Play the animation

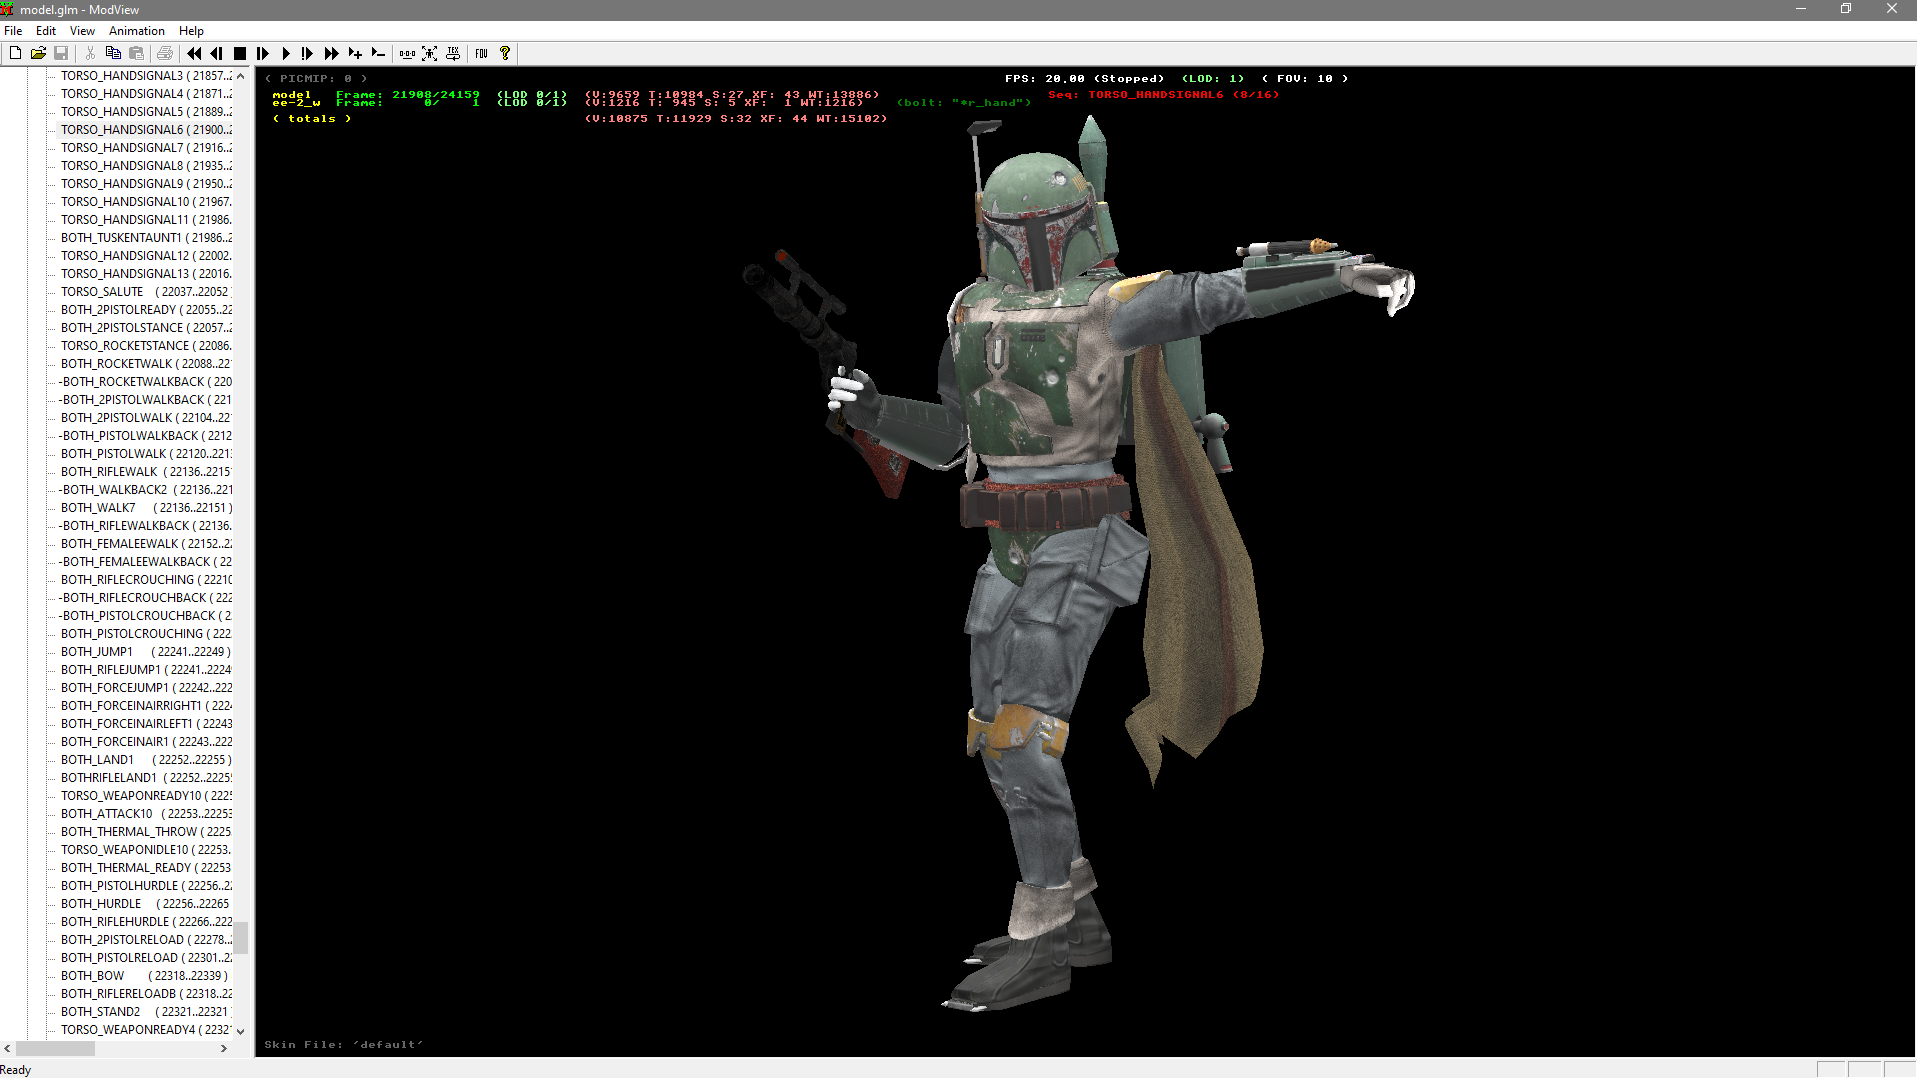[x=286, y=53]
